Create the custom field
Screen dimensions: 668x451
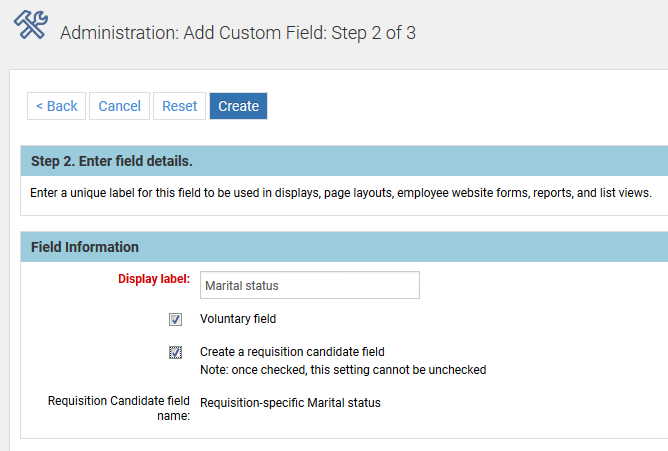coord(238,106)
